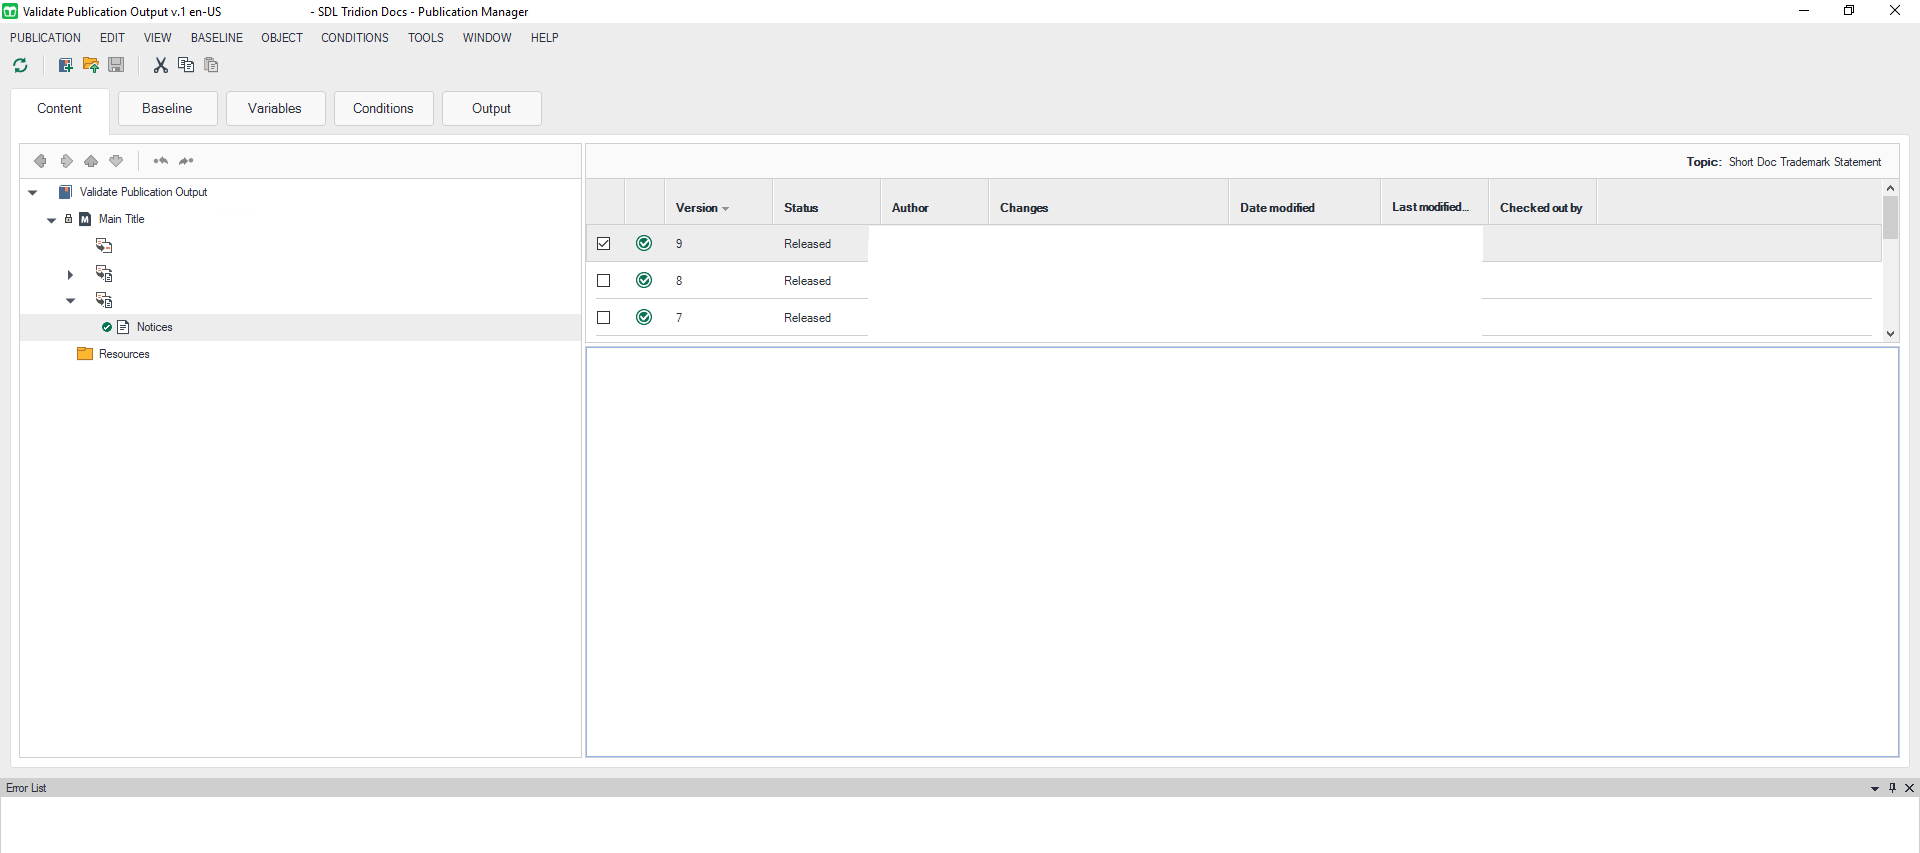Uncheck the version 9 checkbox
The width and height of the screenshot is (1920, 853).
[x=604, y=244]
